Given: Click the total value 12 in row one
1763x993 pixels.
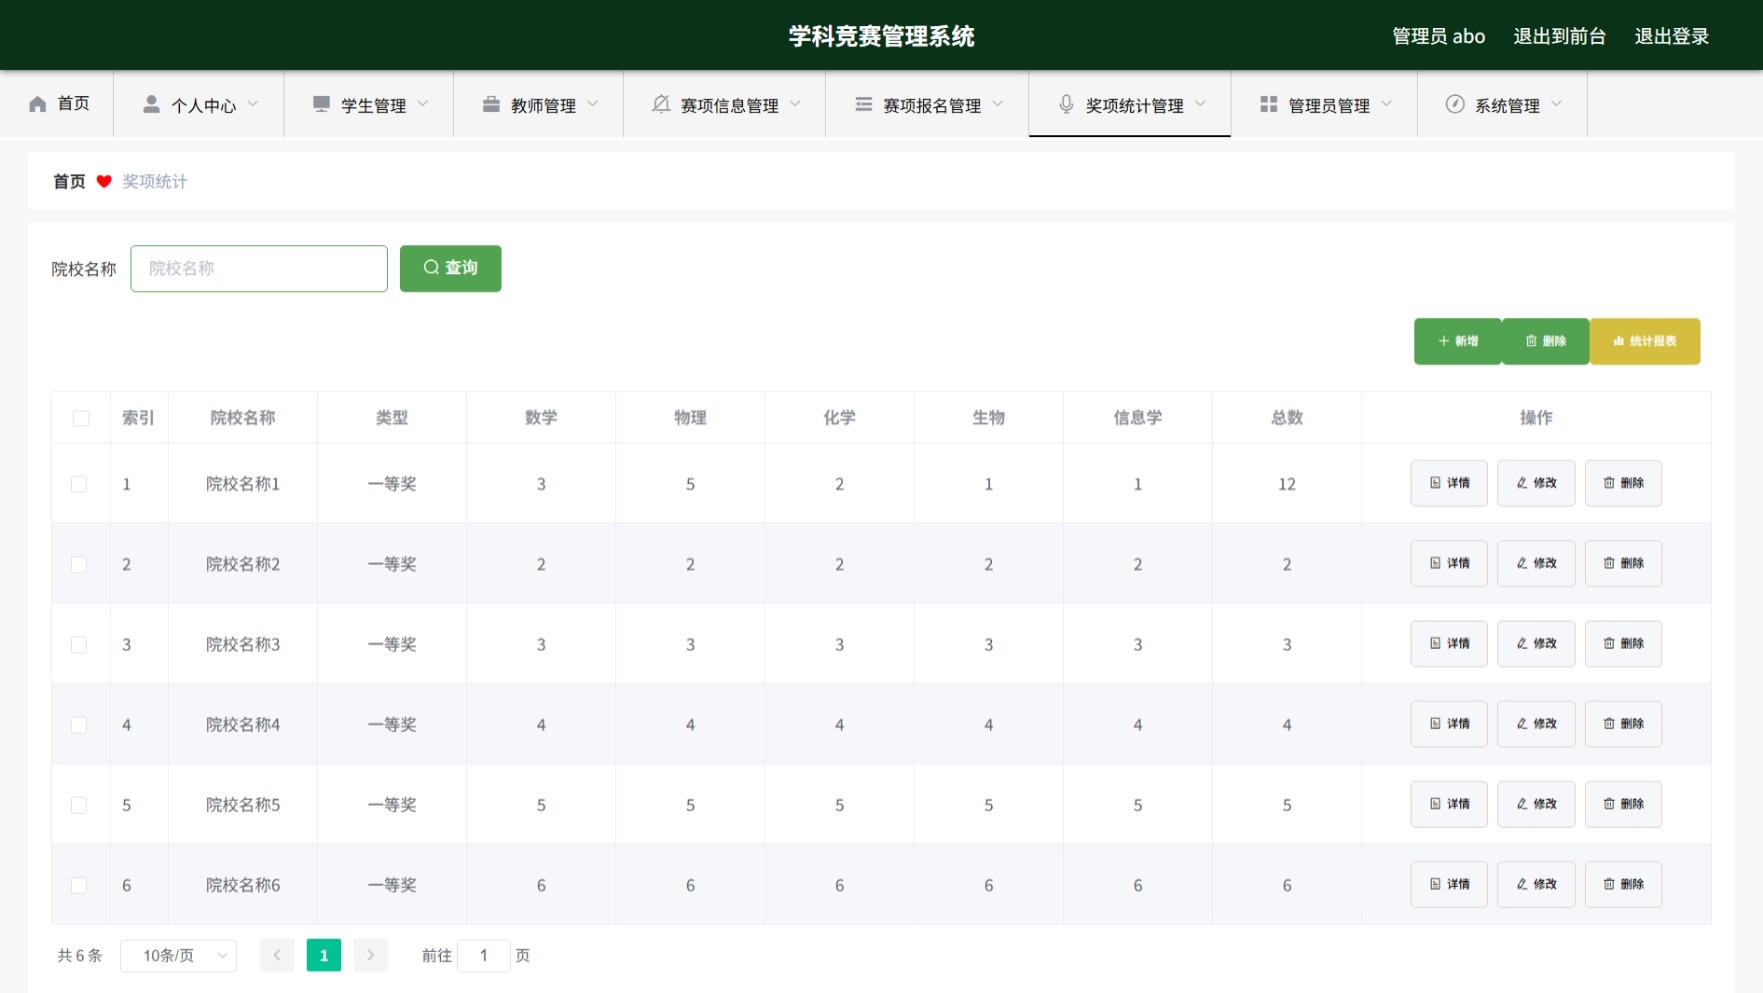Looking at the screenshot, I should [1287, 484].
